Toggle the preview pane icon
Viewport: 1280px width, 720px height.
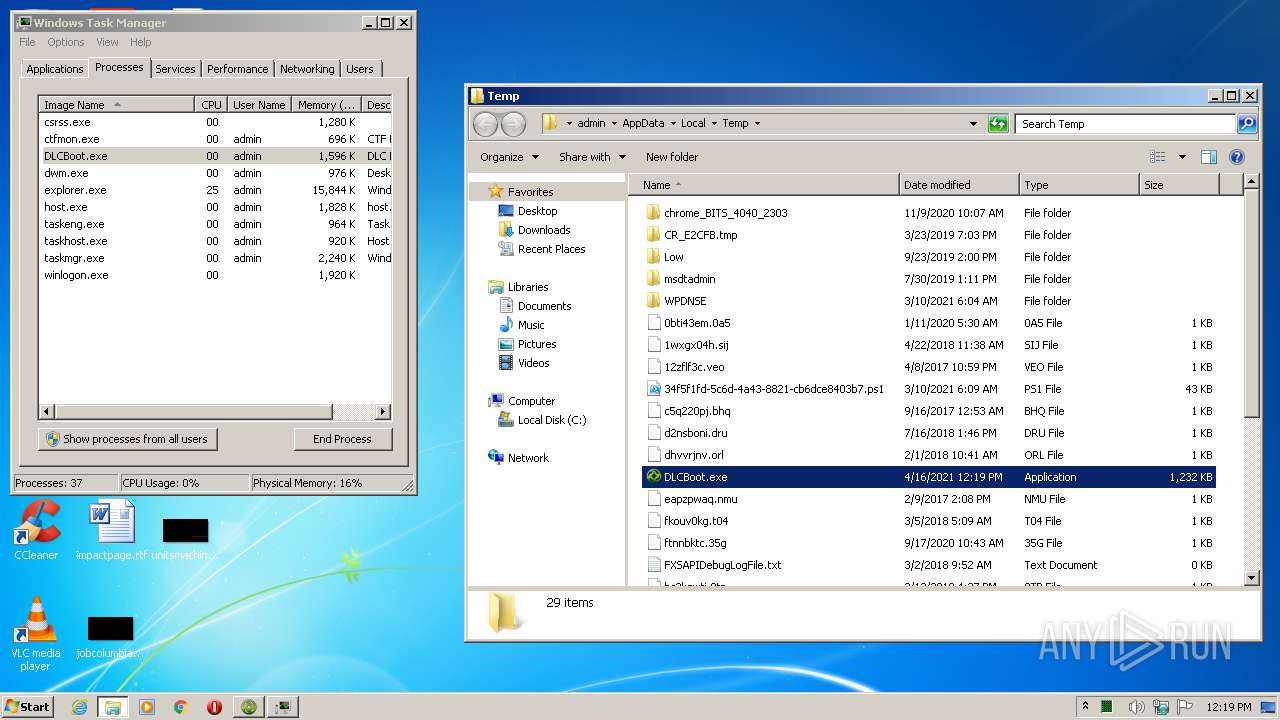(1208, 157)
